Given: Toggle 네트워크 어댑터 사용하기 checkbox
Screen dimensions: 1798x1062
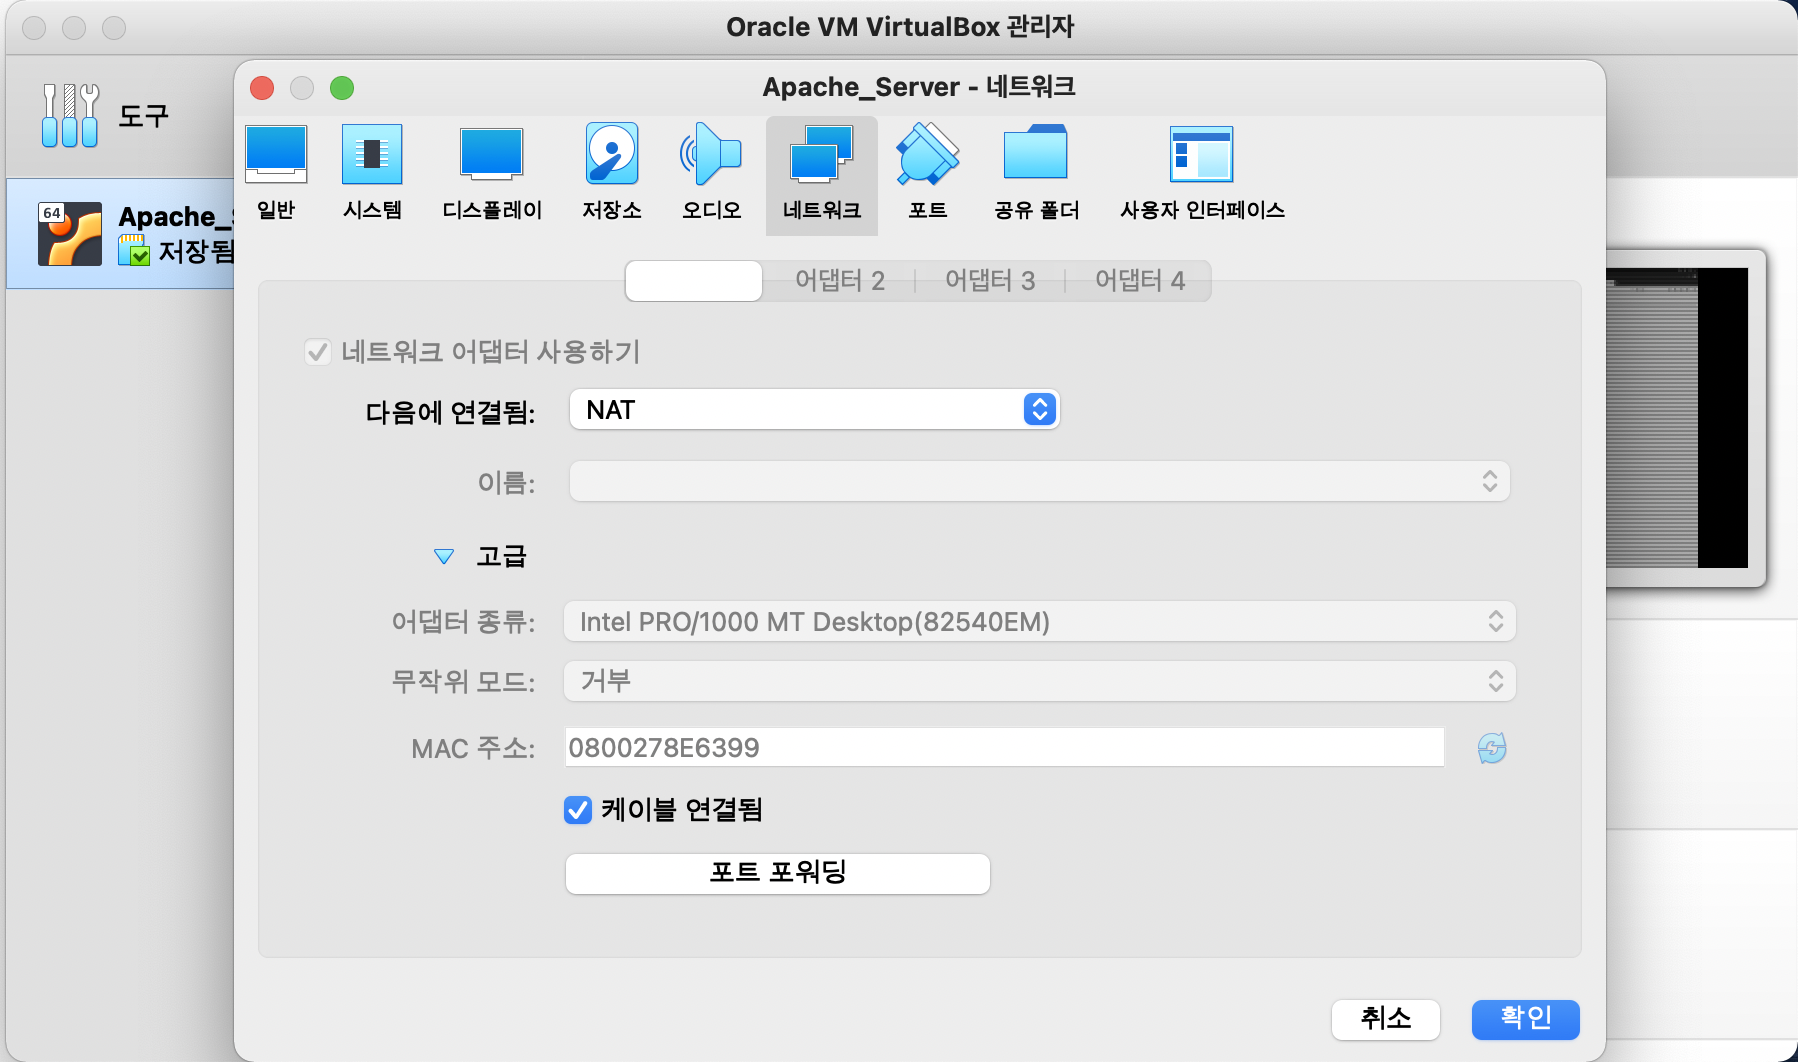Looking at the screenshot, I should (x=318, y=352).
